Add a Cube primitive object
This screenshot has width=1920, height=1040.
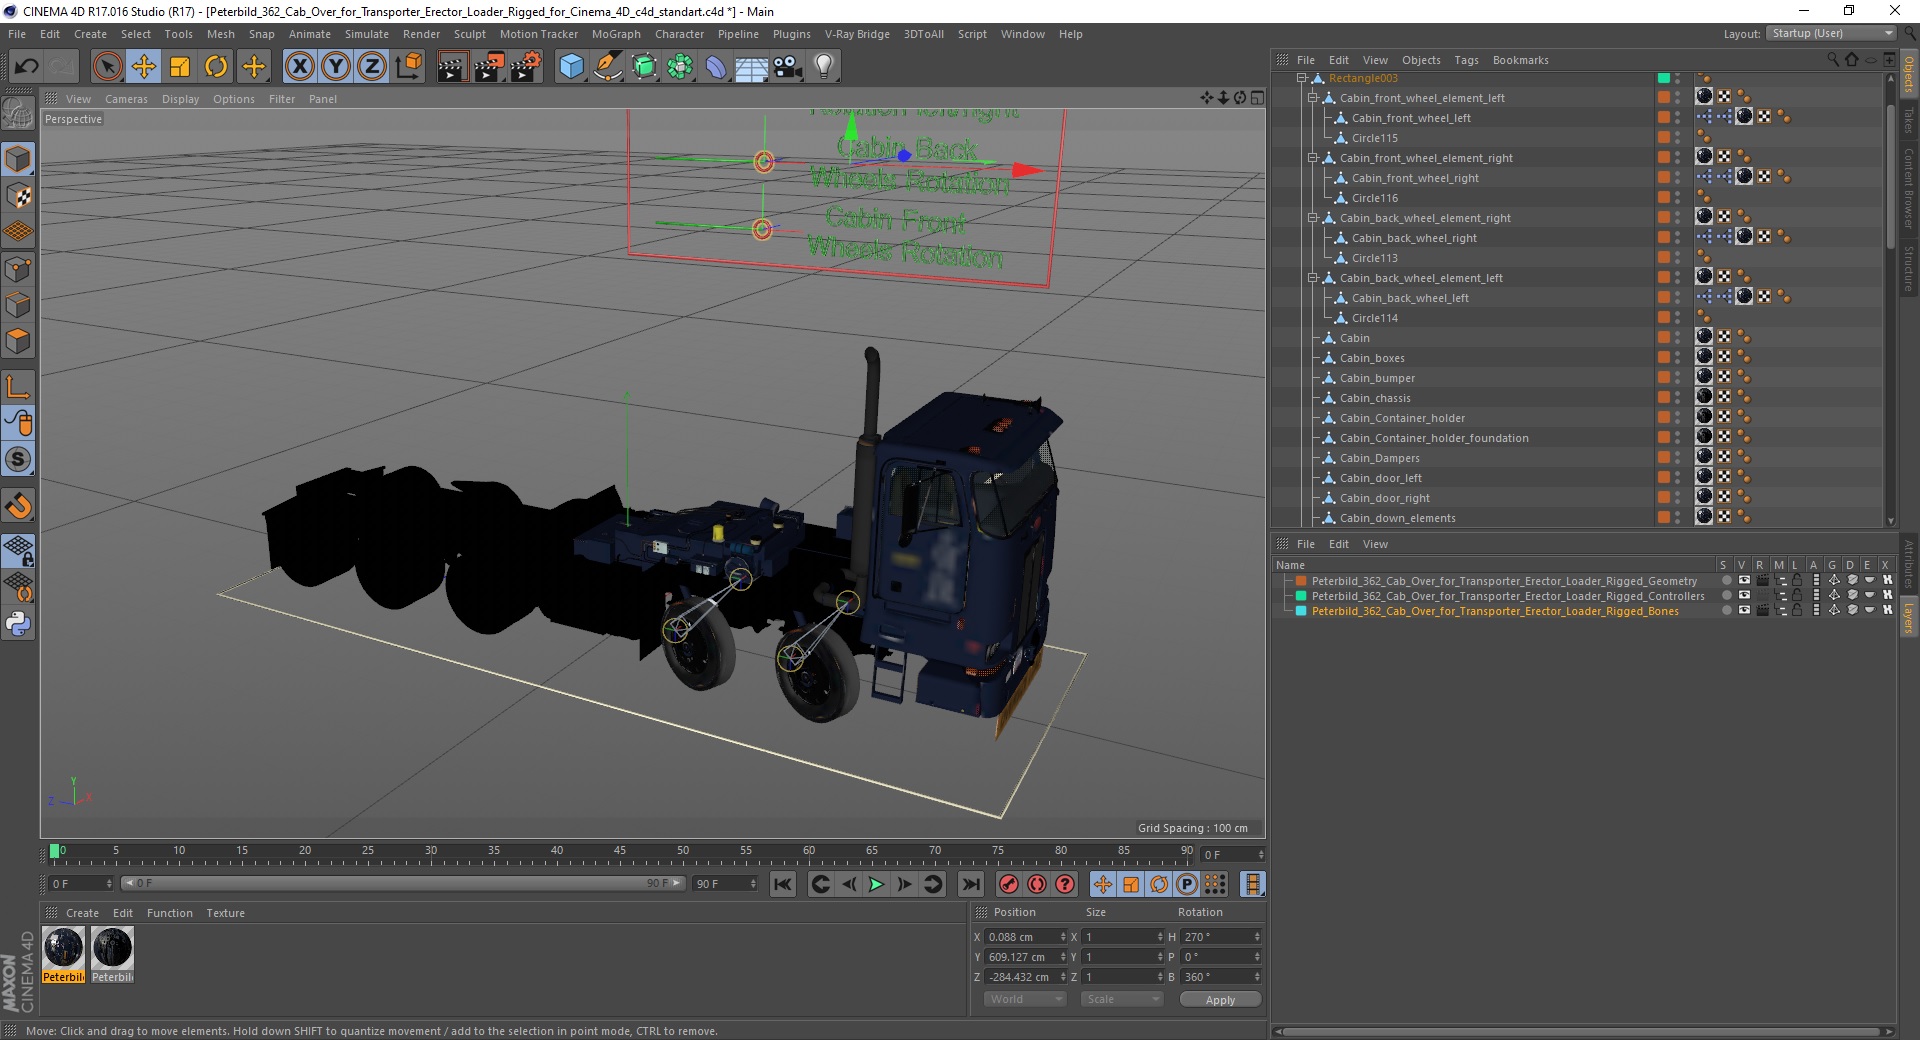[x=571, y=67]
